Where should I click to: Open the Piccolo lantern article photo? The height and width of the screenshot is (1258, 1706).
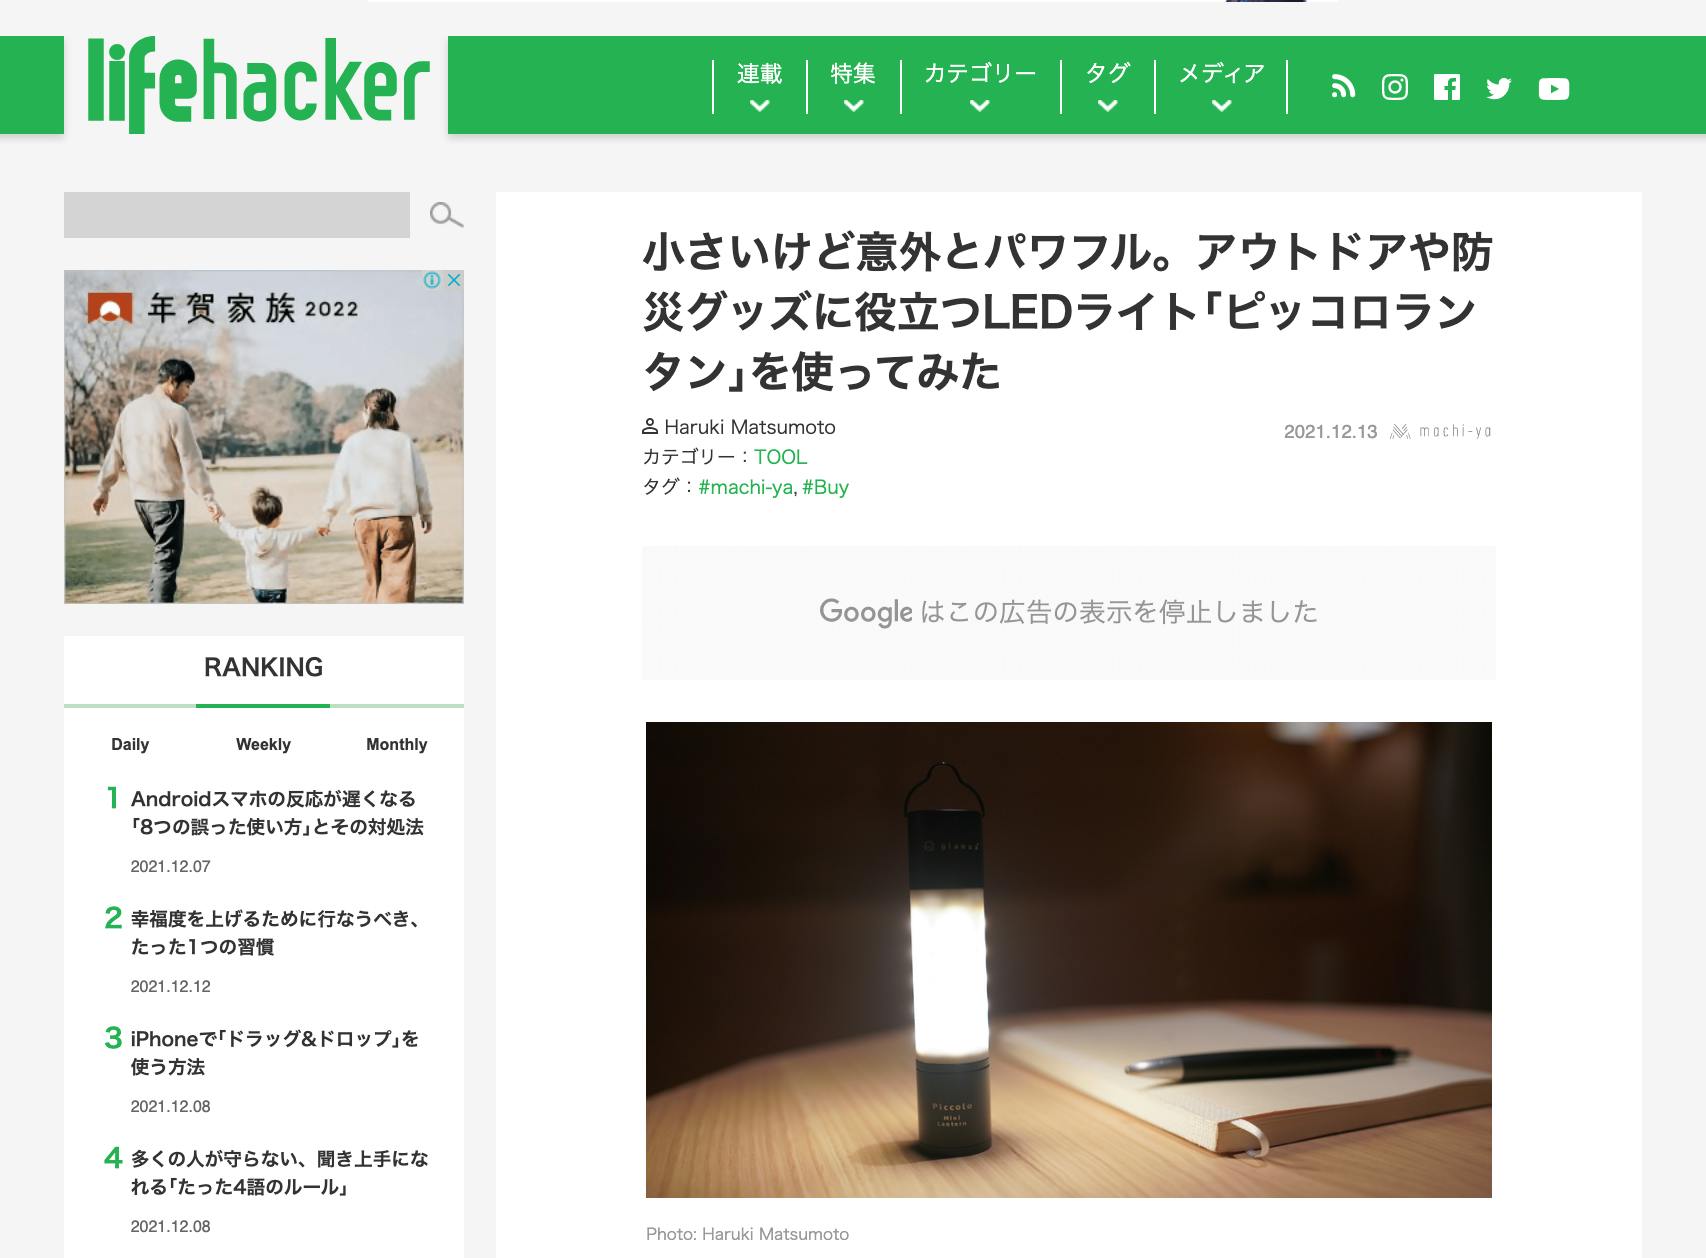click(x=1069, y=960)
